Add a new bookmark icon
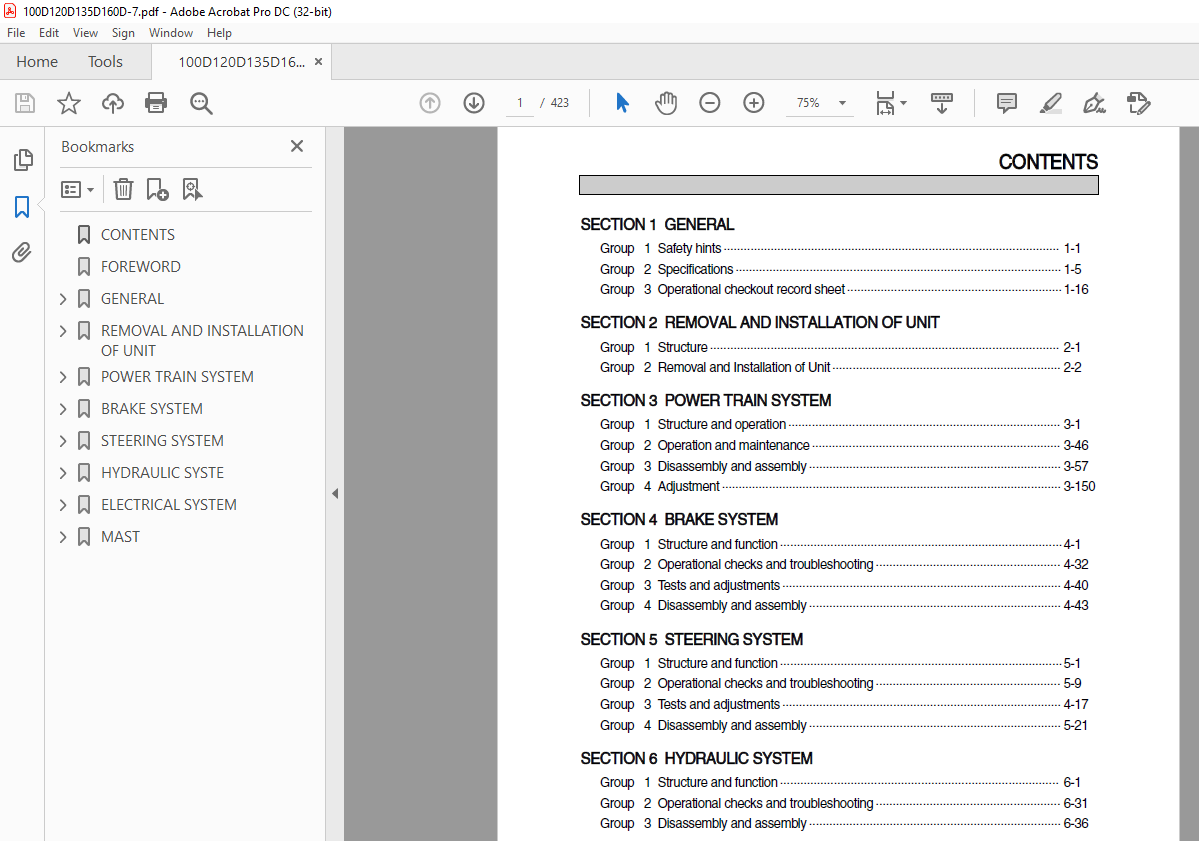 158,189
